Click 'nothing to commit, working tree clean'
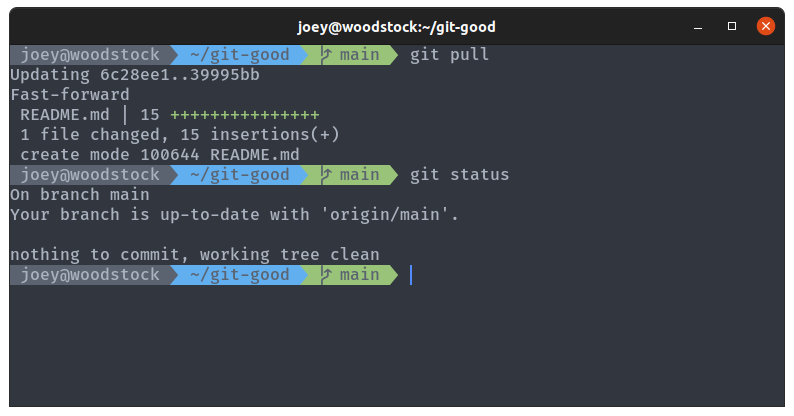 tap(195, 255)
